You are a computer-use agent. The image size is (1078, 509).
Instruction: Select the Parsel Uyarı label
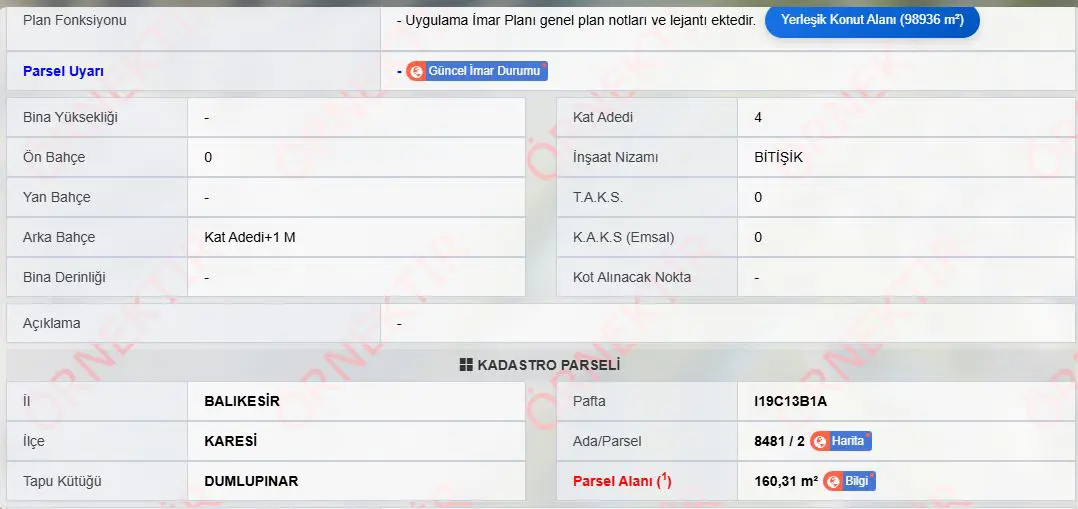coord(63,71)
